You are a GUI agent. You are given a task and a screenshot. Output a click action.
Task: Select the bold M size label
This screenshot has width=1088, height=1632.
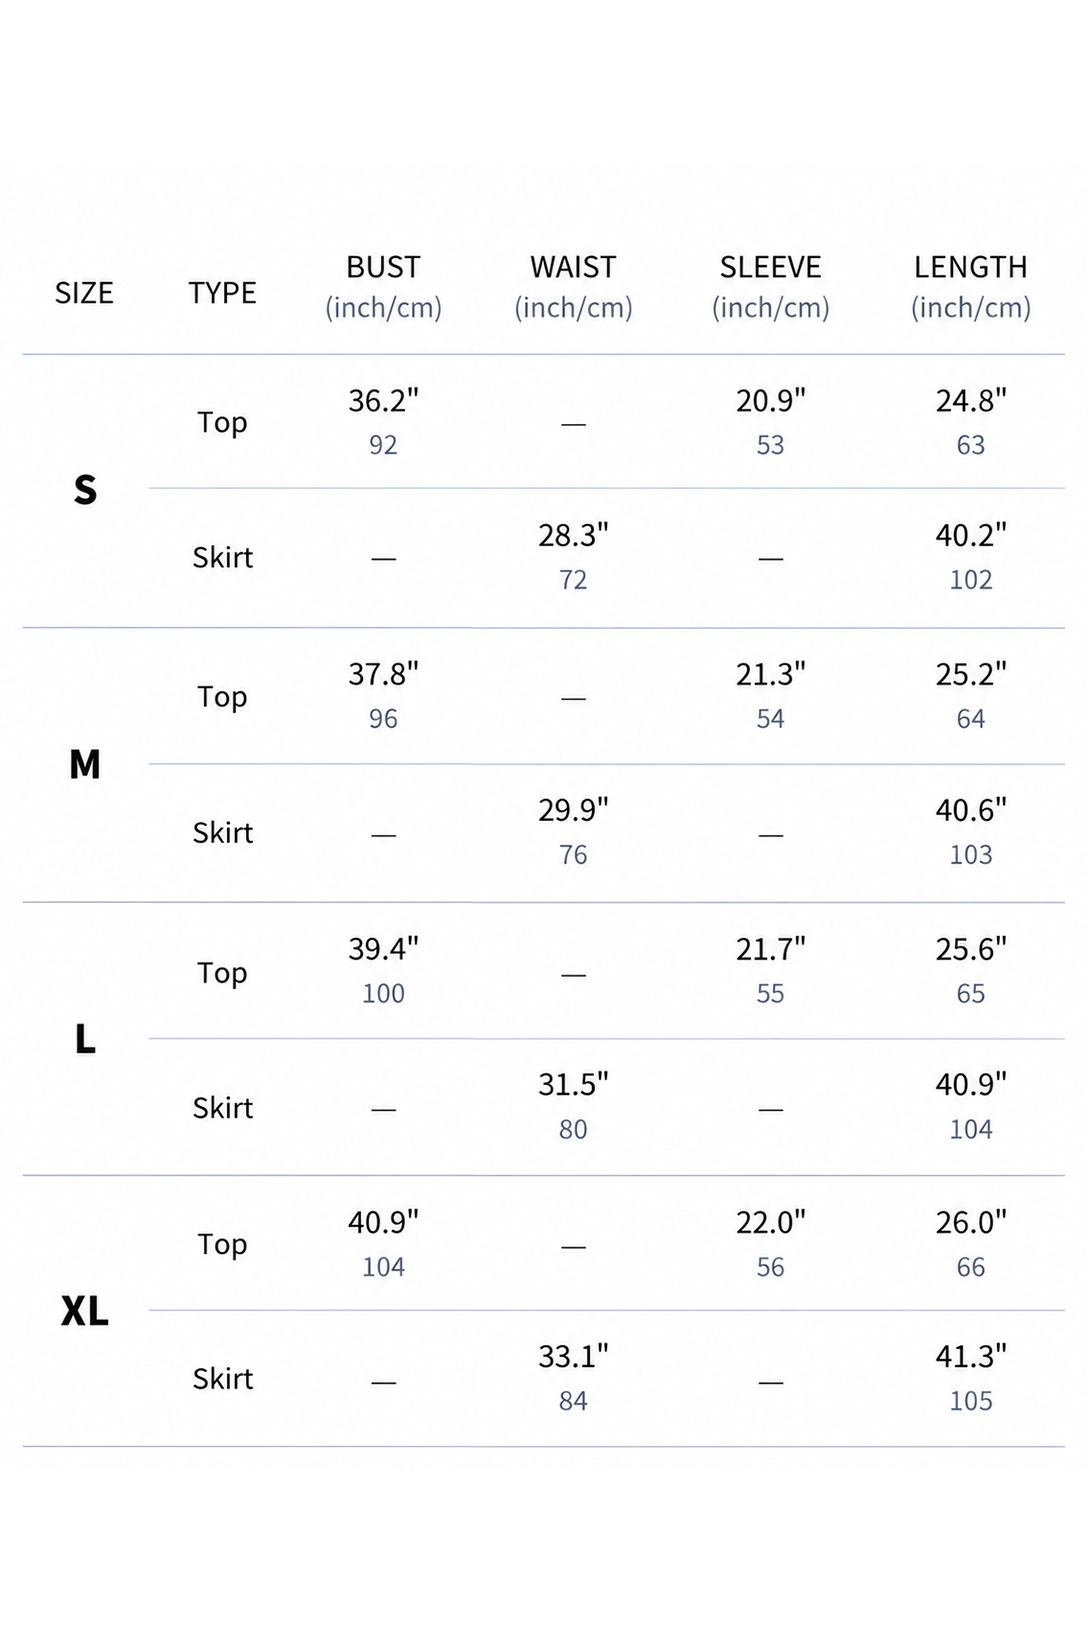(x=85, y=765)
